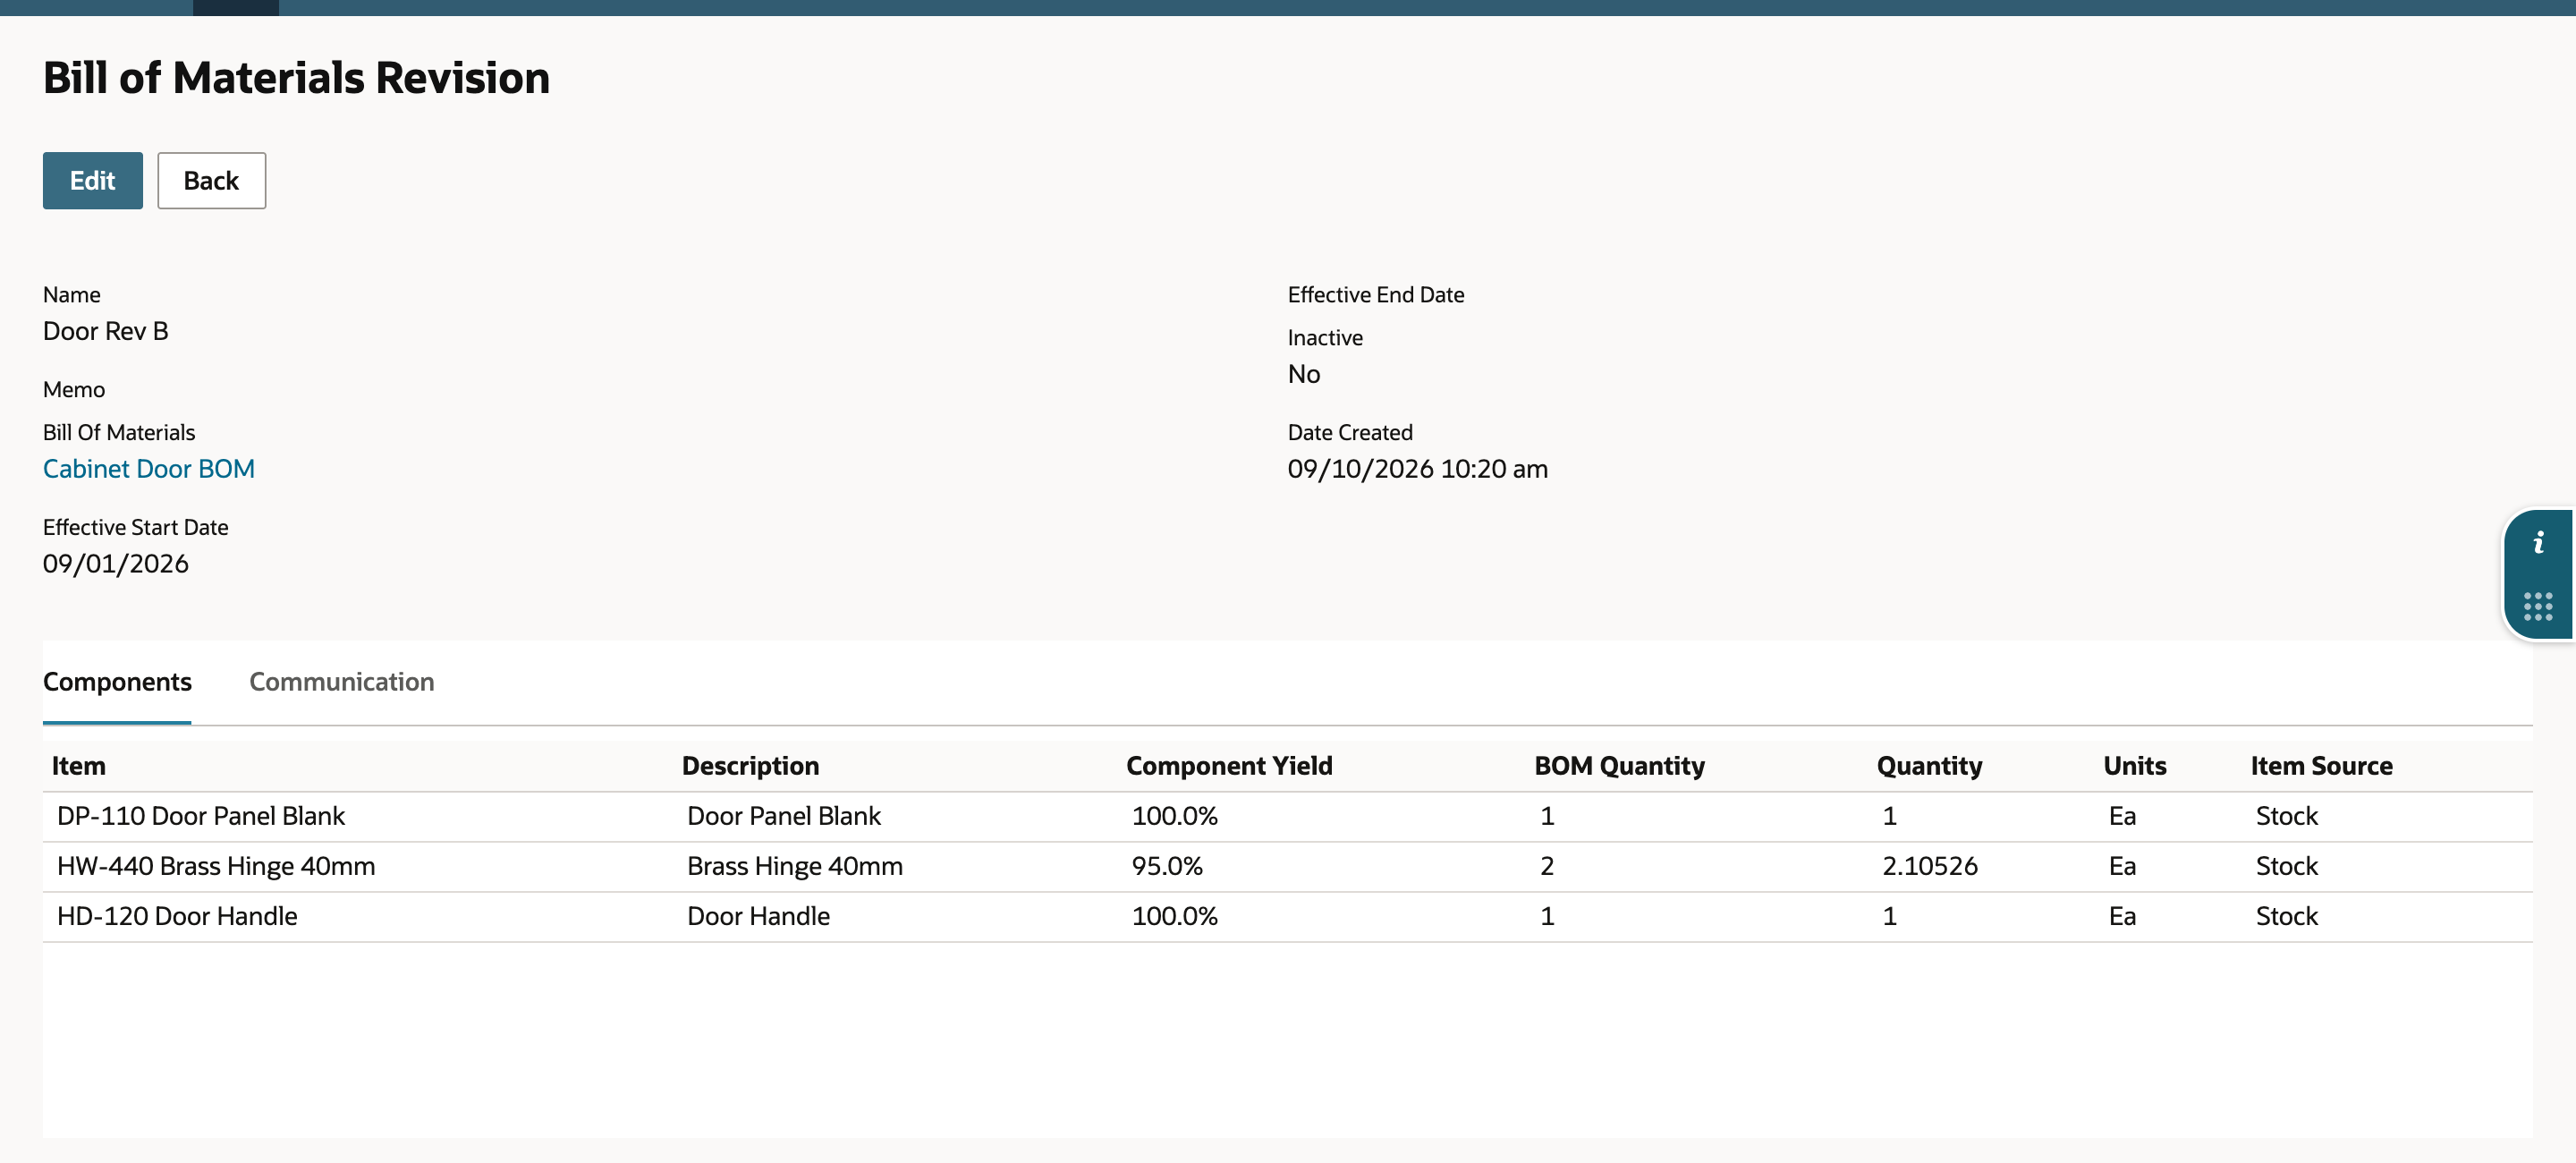Open the Cabinet Door BOM link

click(x=149, y=469)
